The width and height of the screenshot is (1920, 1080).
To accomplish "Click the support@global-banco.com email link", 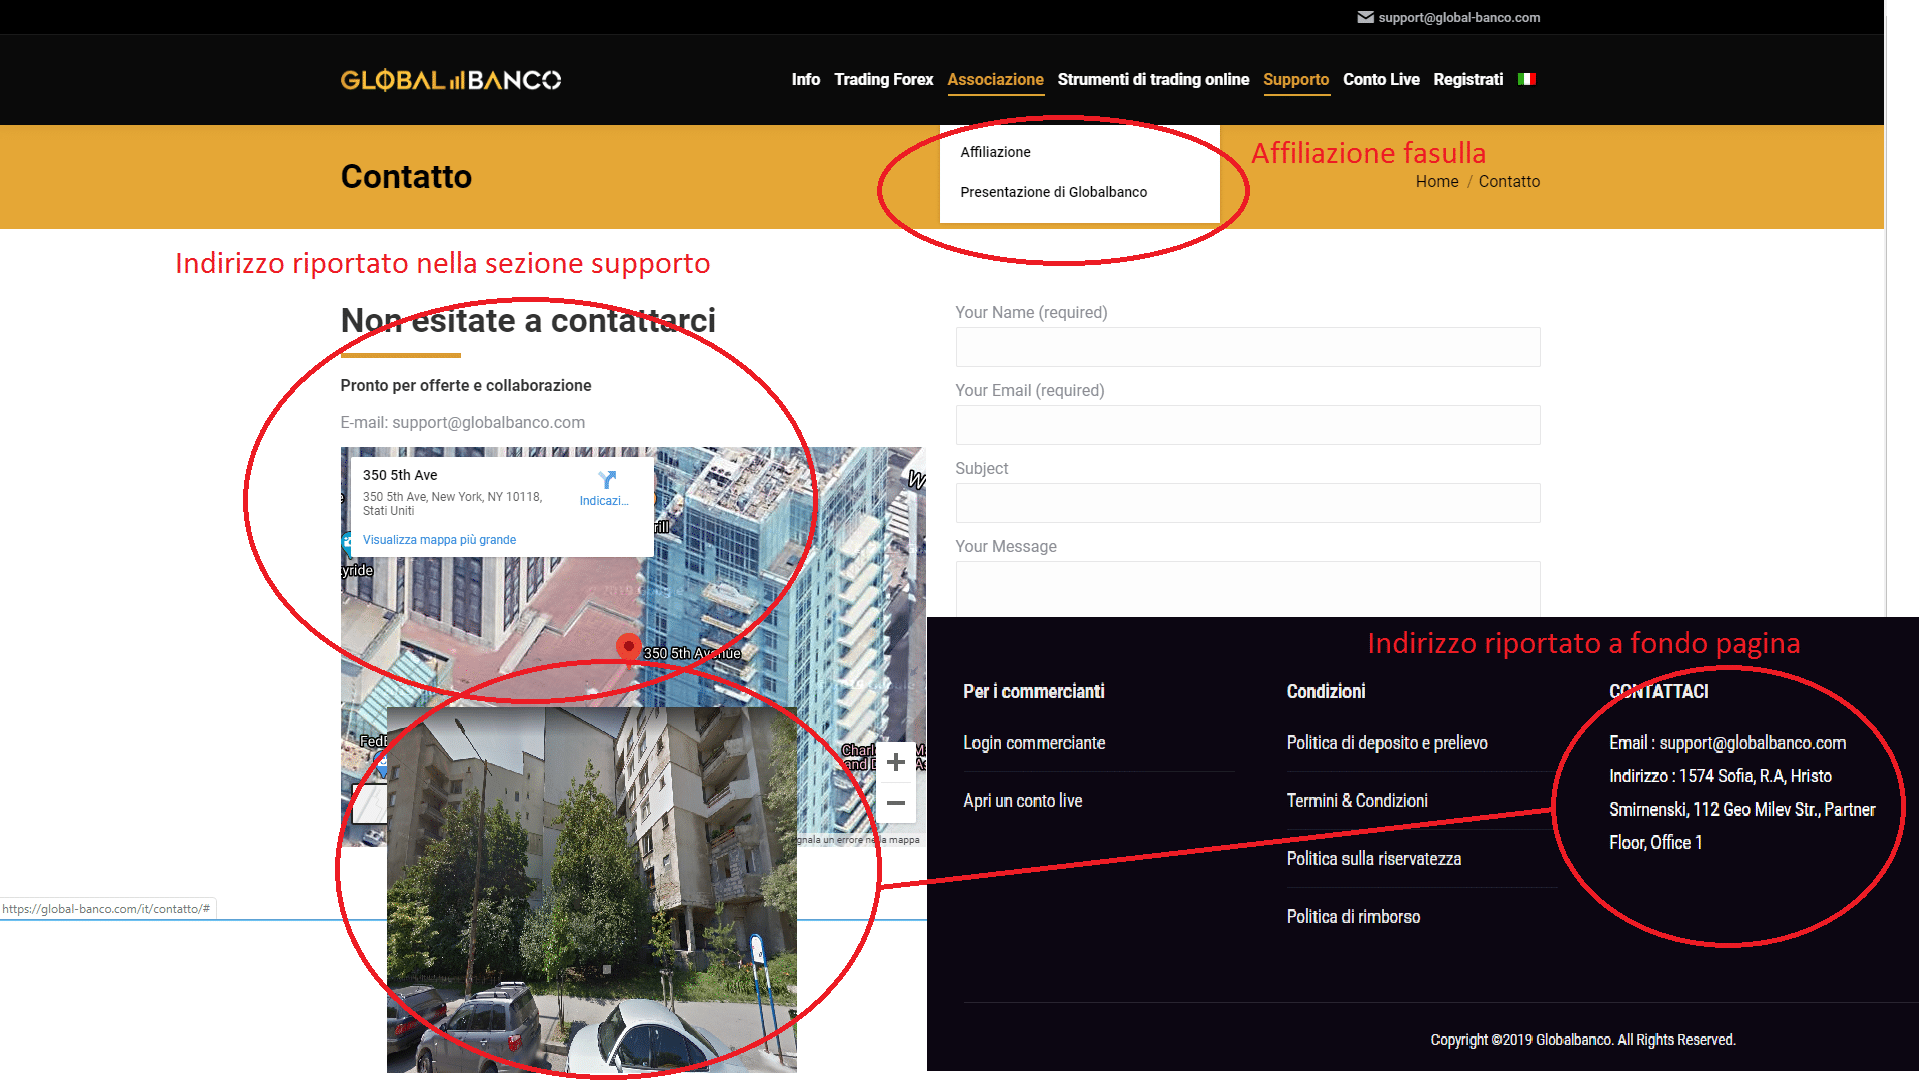I will 1459,17.
